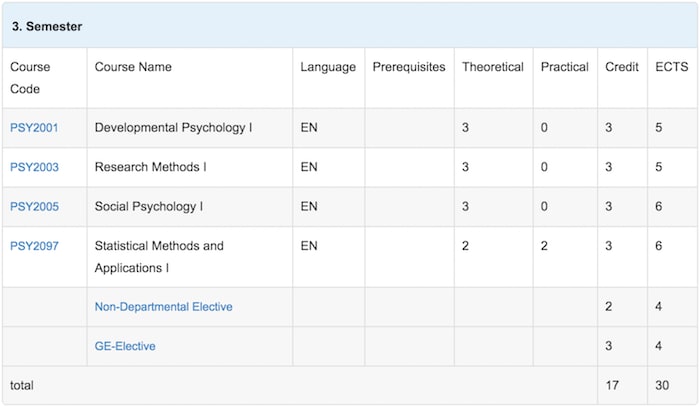
Task: Open the PSY2001 course link
Action: [34, 128]
